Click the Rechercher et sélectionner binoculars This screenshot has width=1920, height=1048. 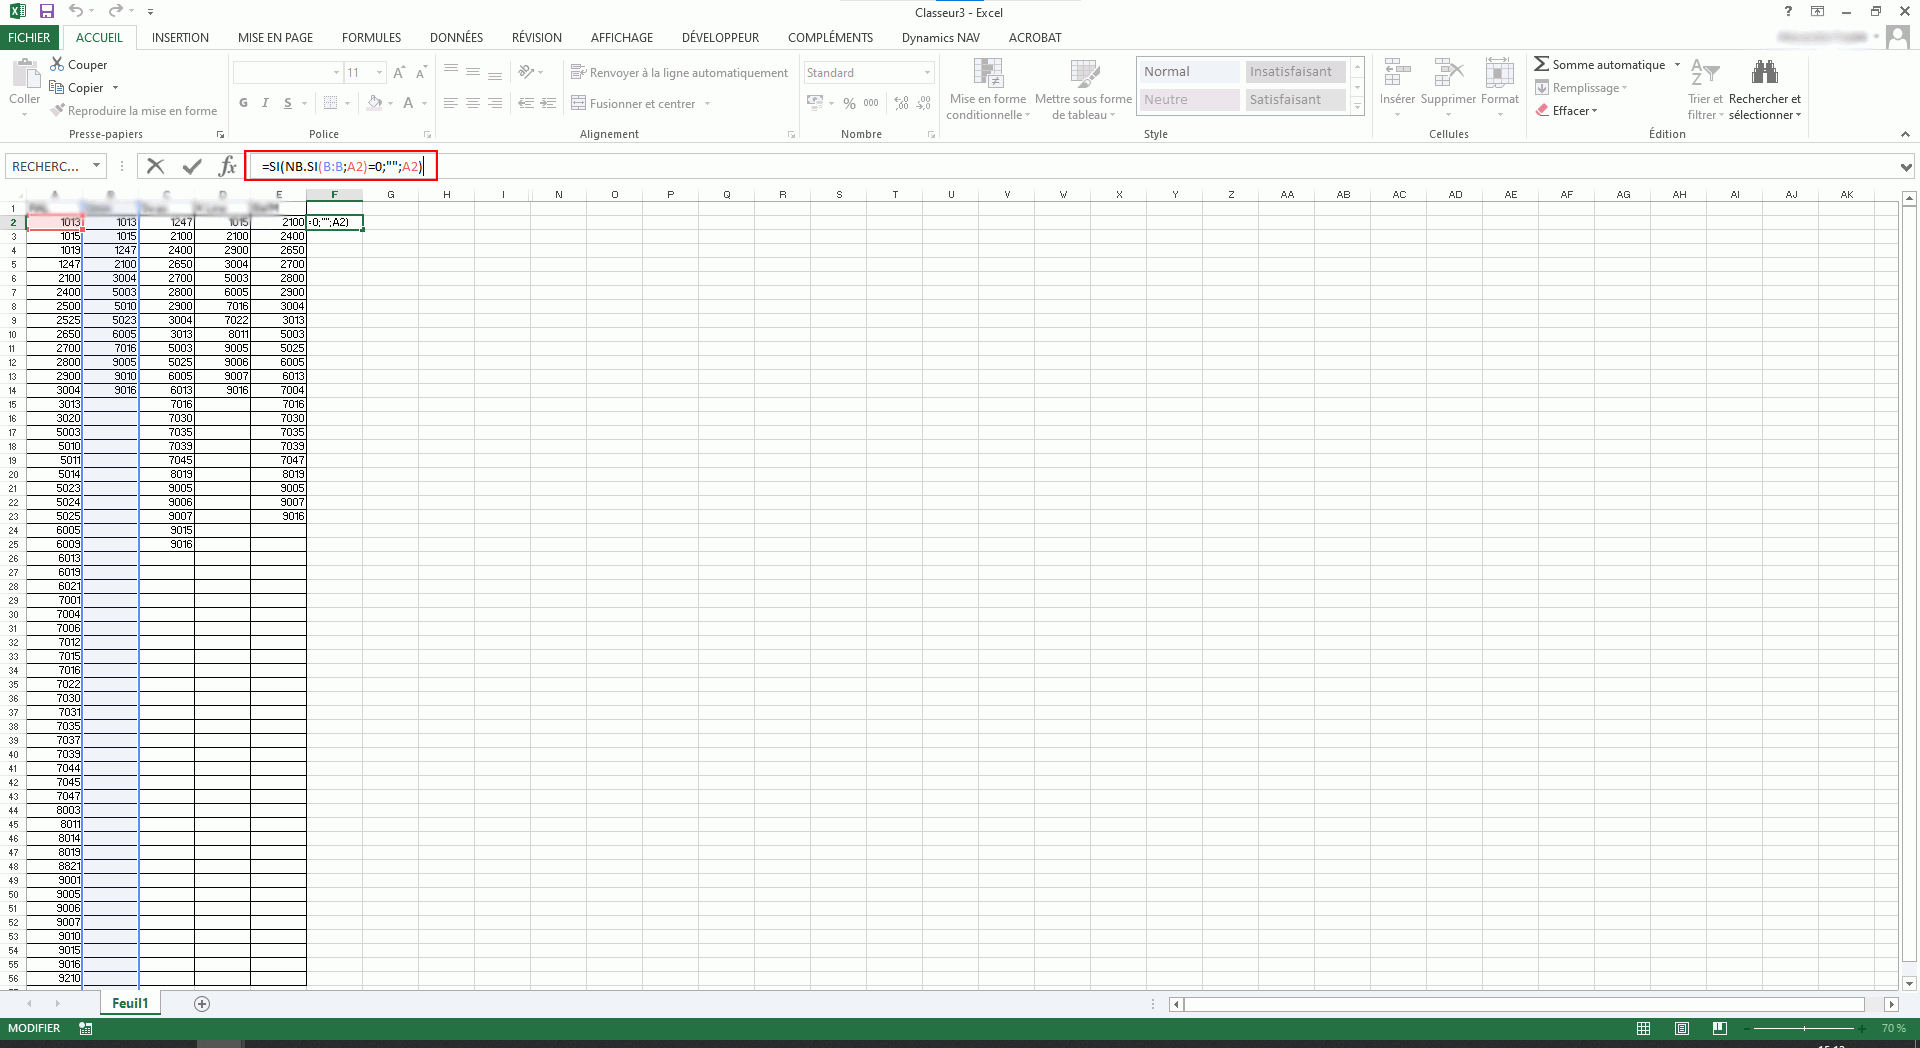coord(1764,73)
